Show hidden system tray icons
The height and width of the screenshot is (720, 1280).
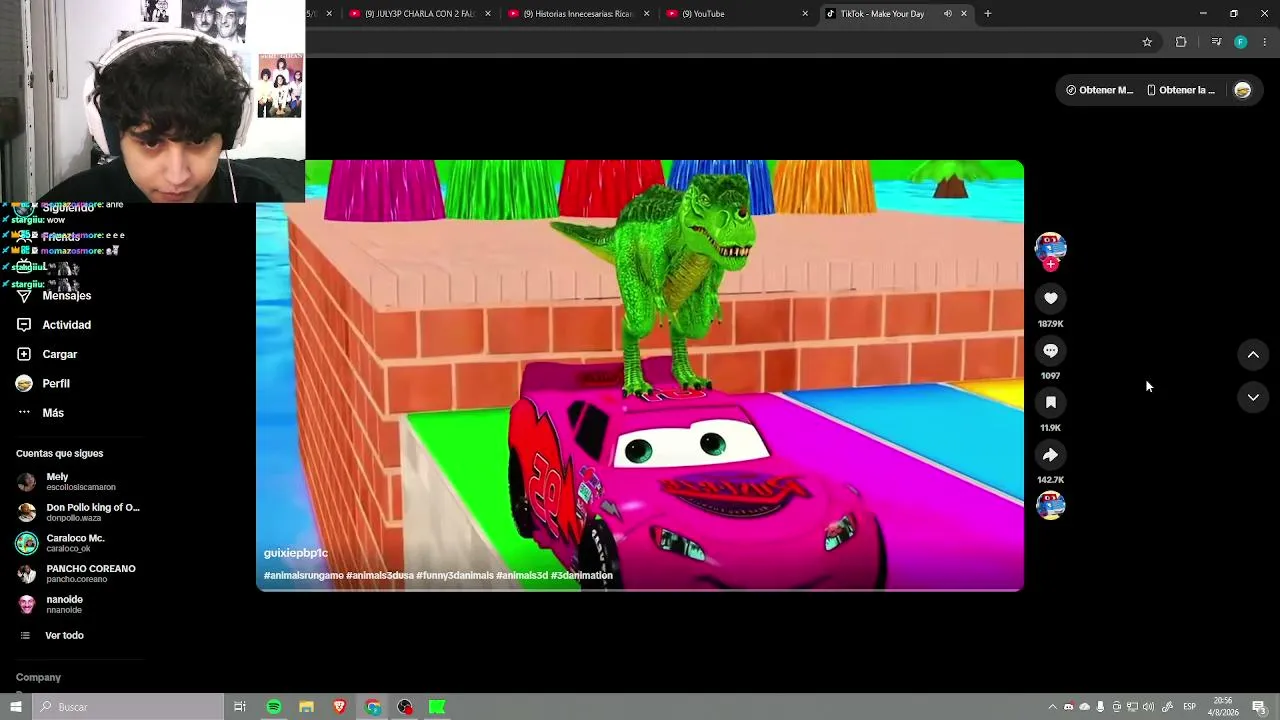pyautogui.click(x=1052, y=707)
